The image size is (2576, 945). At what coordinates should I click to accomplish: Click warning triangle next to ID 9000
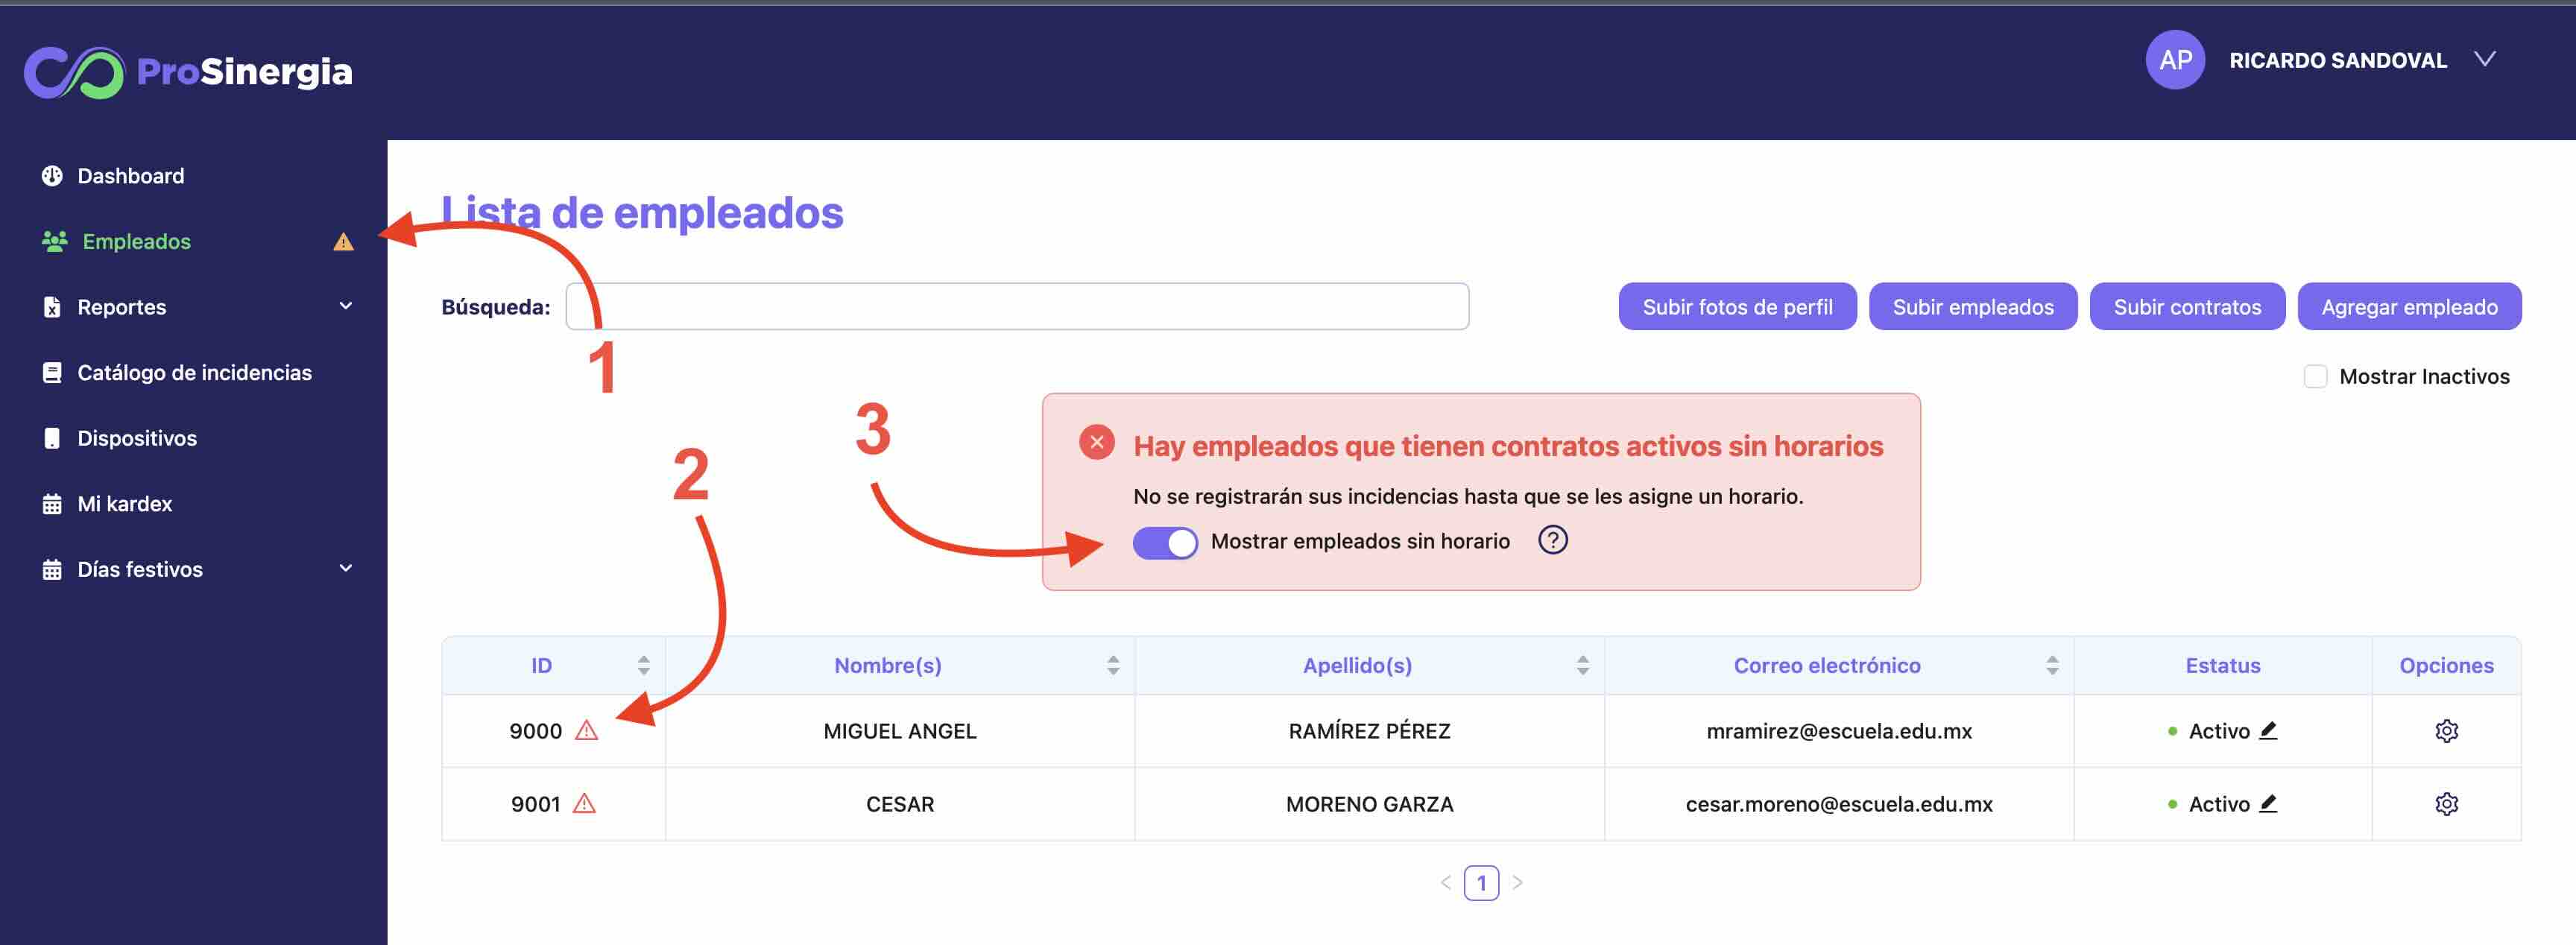(x=587, y=730)
